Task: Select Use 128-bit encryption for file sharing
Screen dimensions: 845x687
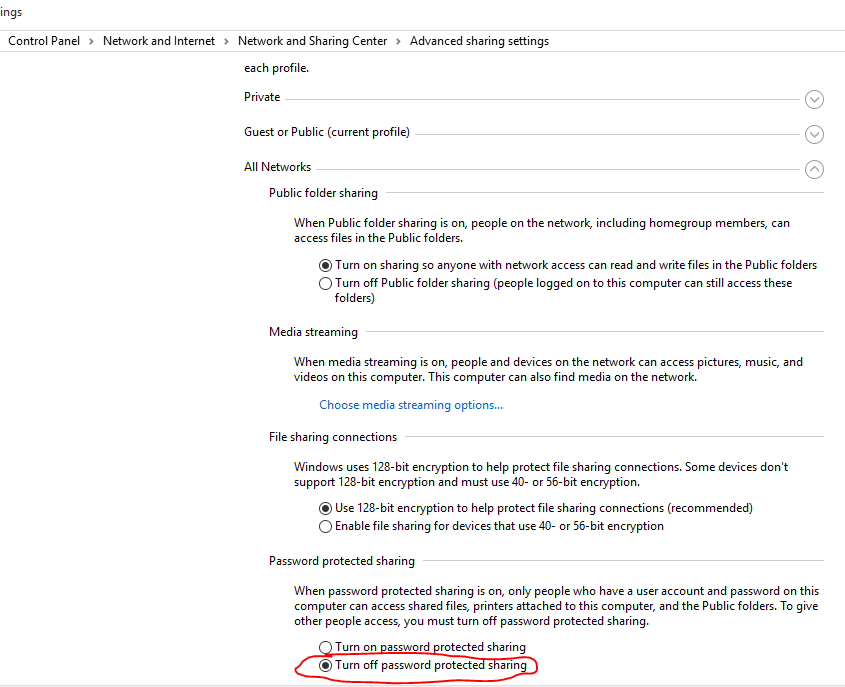Action: (x=325, y=507)
